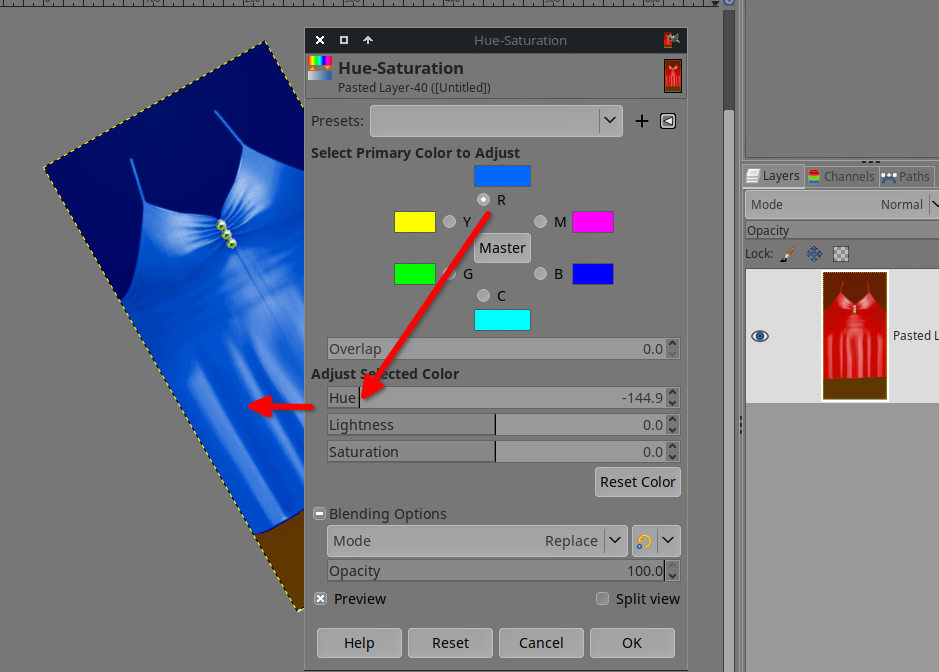Screen dimensions: 939x672
Task: Click the layer Opacity slider in Layers panel
Action: [842, 231]
